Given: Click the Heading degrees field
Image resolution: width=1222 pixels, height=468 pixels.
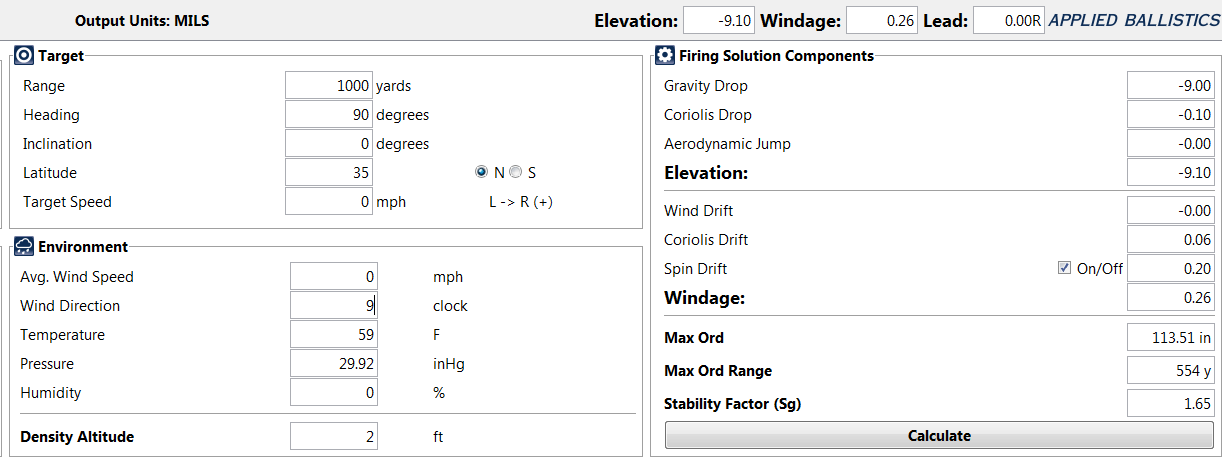Looking at the screenshot, I should pyautogui.click(x=329, y=115).
